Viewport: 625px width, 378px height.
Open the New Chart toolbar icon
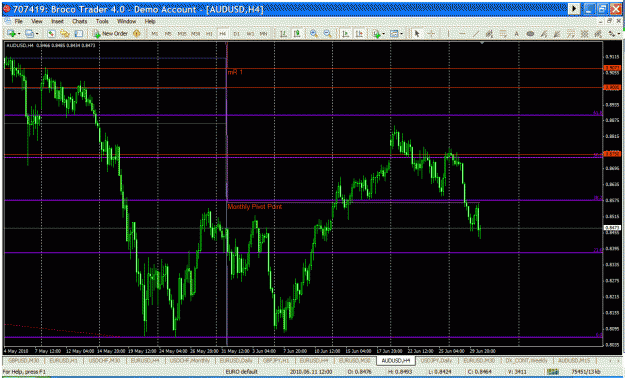(11, 34)
